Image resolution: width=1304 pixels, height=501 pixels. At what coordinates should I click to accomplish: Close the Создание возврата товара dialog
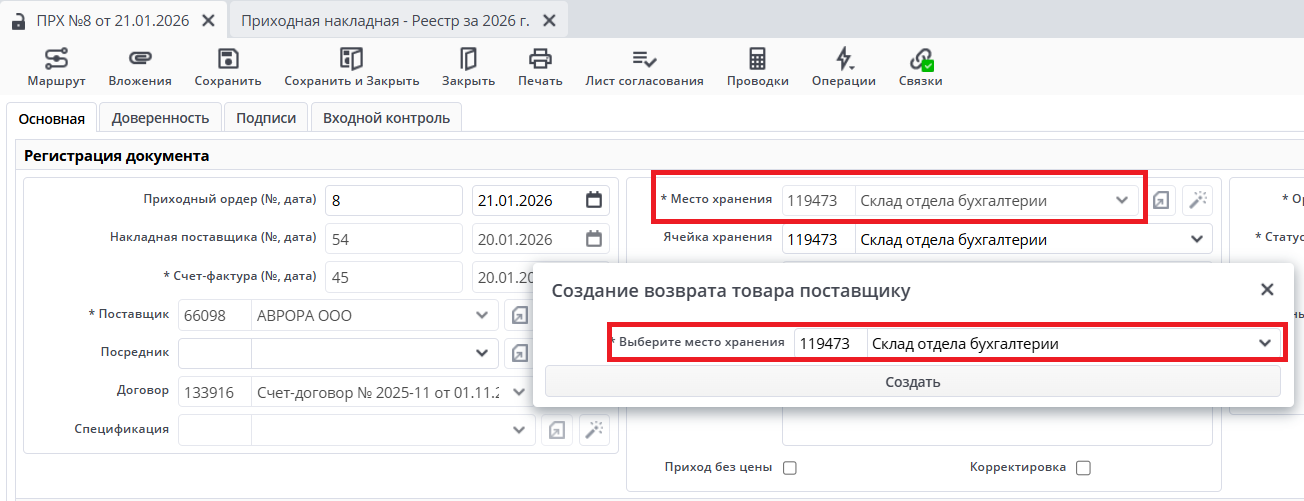[1267, 290]
